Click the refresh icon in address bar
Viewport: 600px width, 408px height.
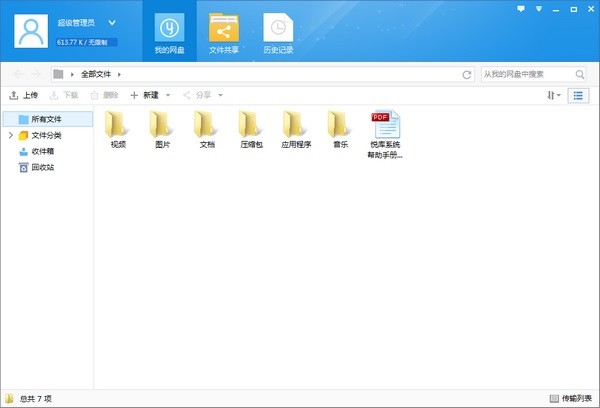466,74
